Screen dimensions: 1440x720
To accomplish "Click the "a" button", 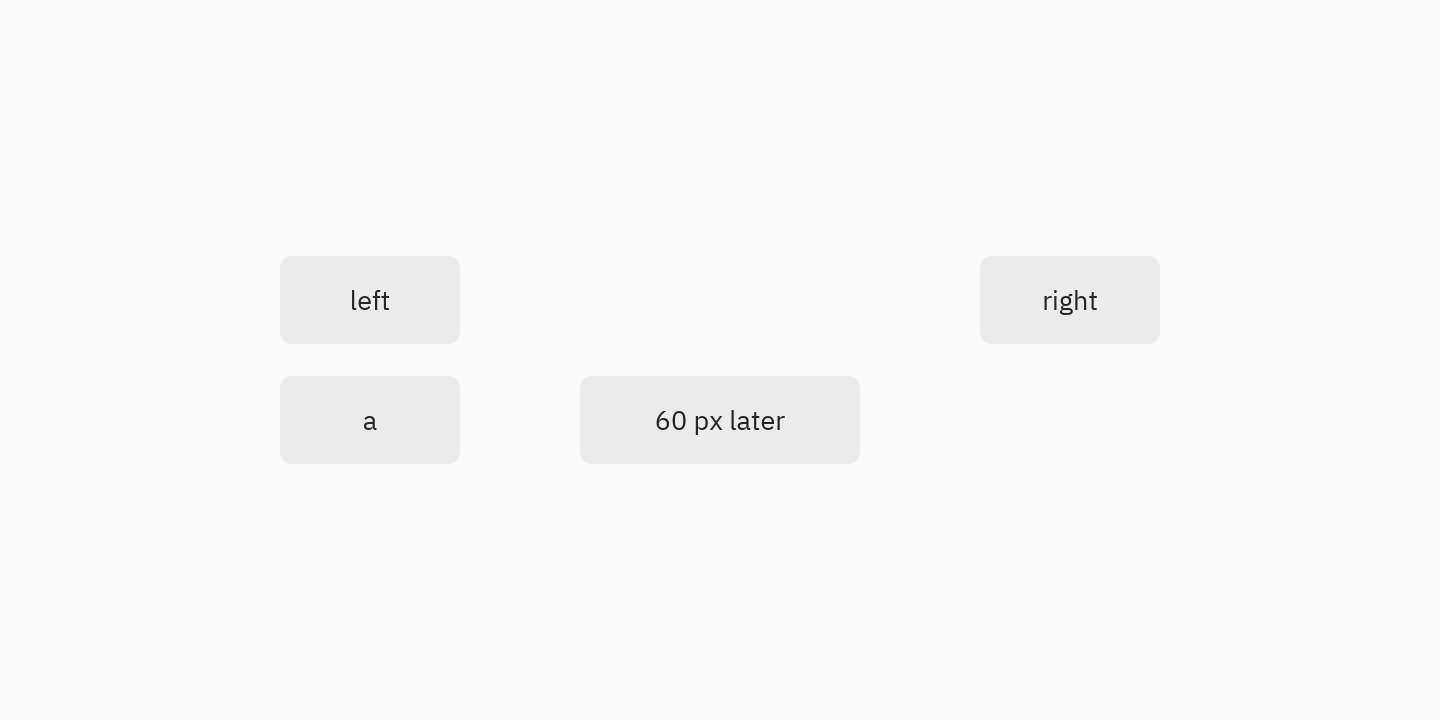I will pos(370,420).
